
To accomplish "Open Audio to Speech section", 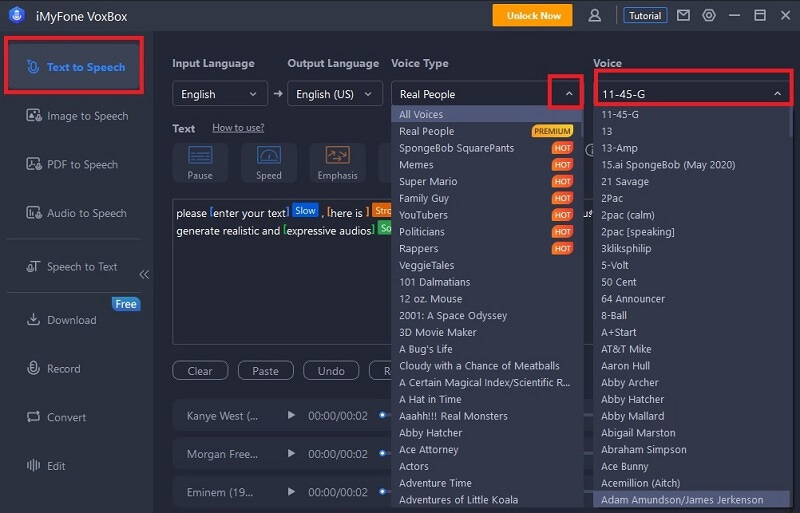I will click(x=76, y=213).
